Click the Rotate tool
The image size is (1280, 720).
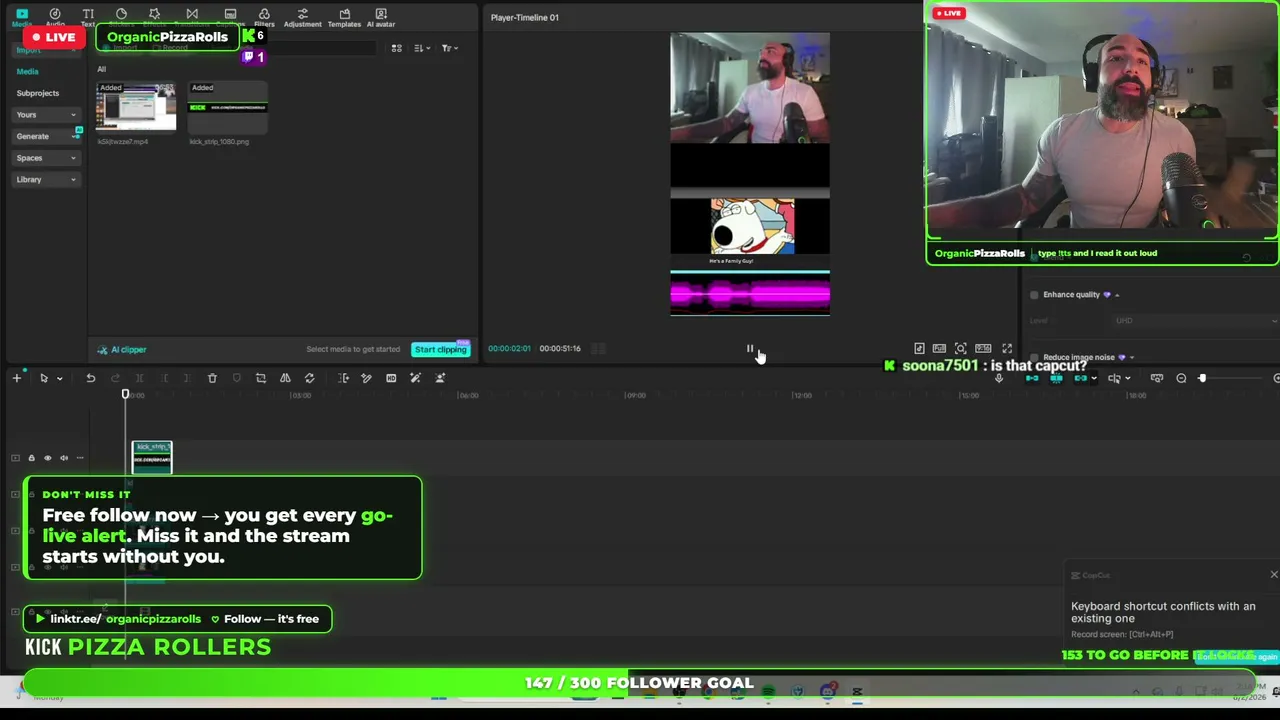309,378
